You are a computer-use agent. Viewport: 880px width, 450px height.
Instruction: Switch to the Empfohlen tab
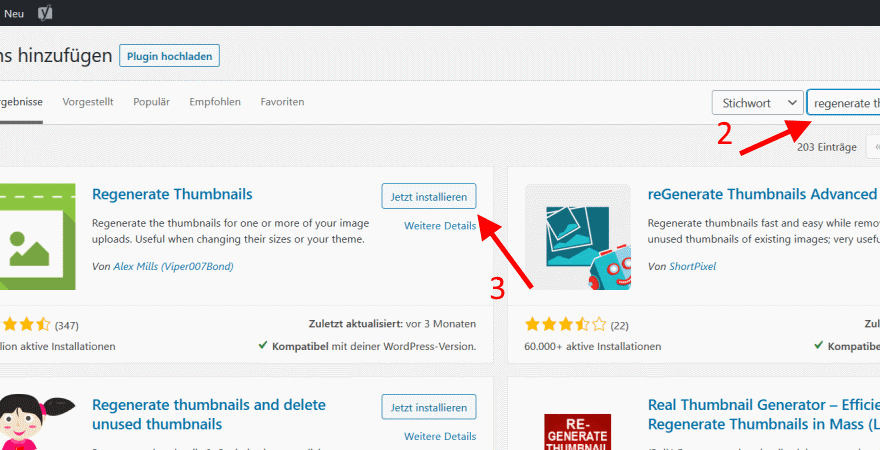tap(215, 102)
